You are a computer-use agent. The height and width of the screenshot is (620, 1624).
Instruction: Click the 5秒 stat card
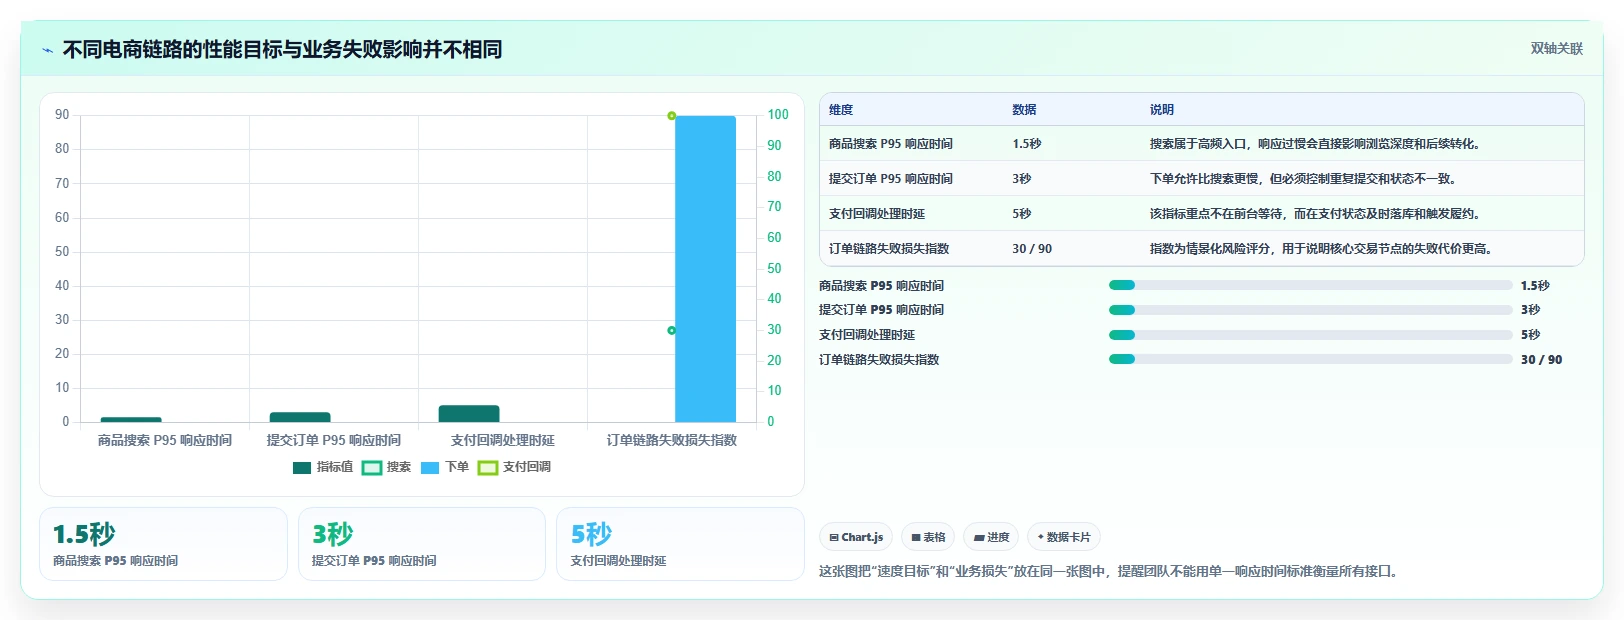680,544
